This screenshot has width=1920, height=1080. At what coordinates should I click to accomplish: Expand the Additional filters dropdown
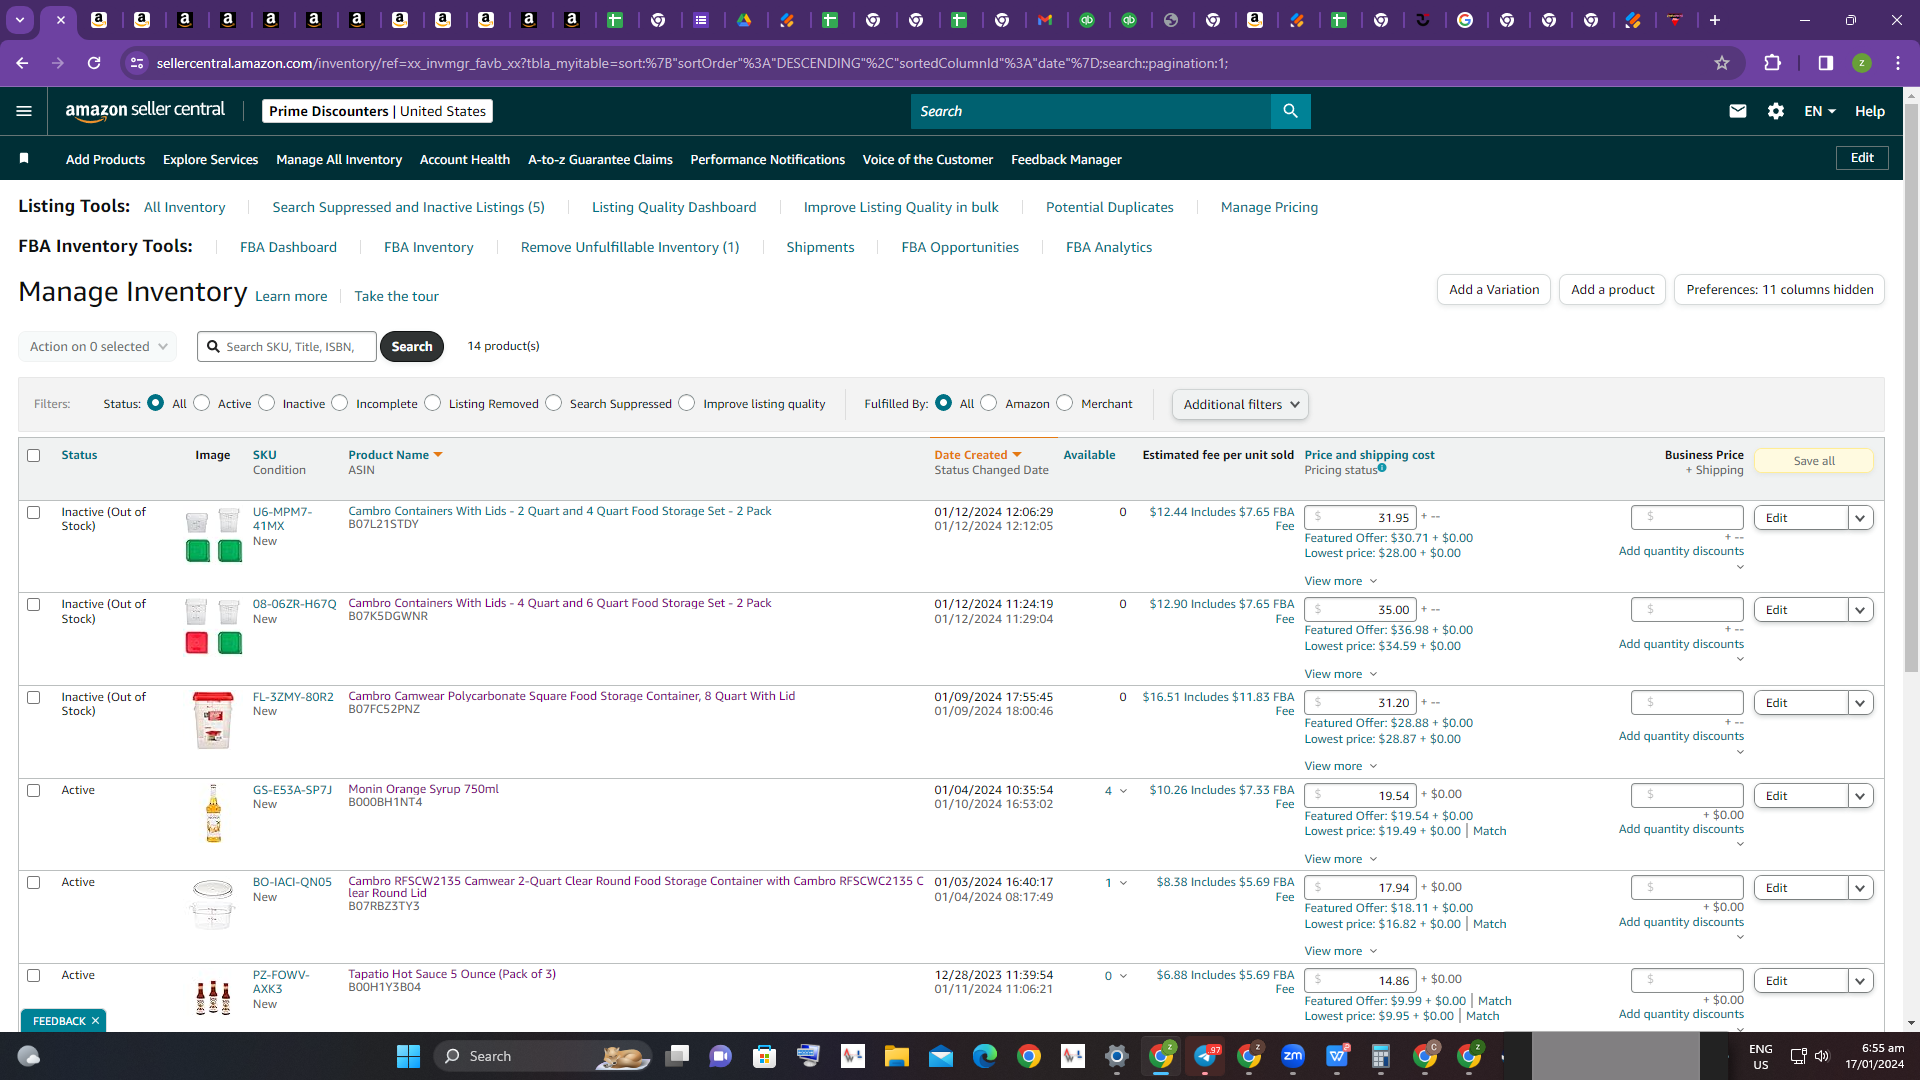1240,404
